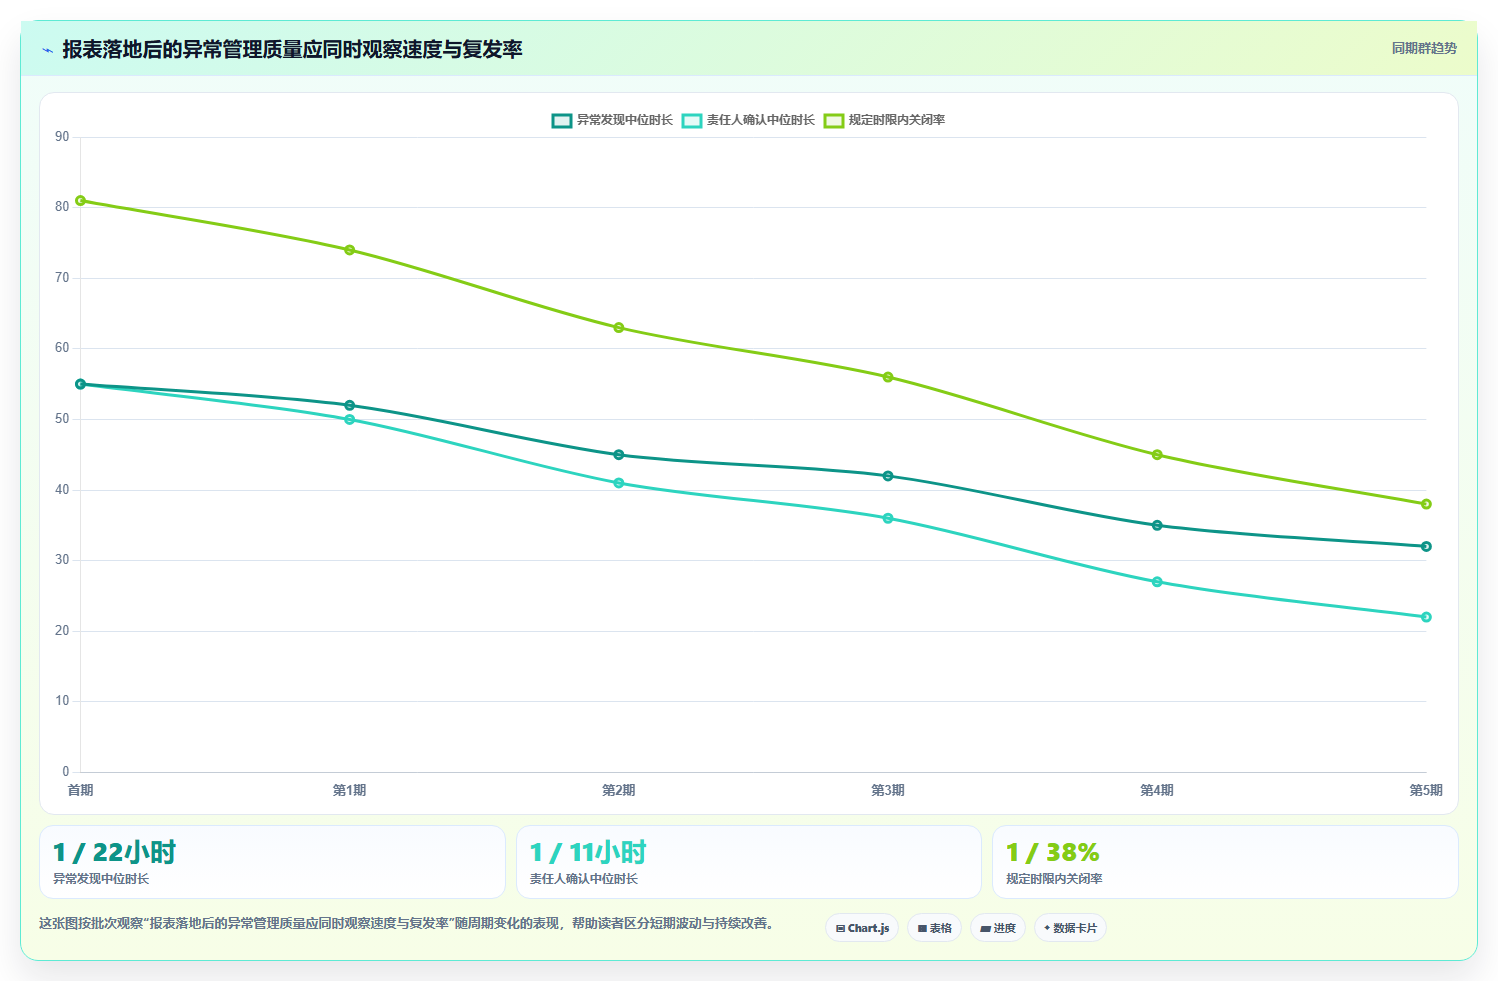Image resolution: width=1498 pixels, height=981 pixels.
Task: Click the y-axis value 30
Action: (62, 560)
